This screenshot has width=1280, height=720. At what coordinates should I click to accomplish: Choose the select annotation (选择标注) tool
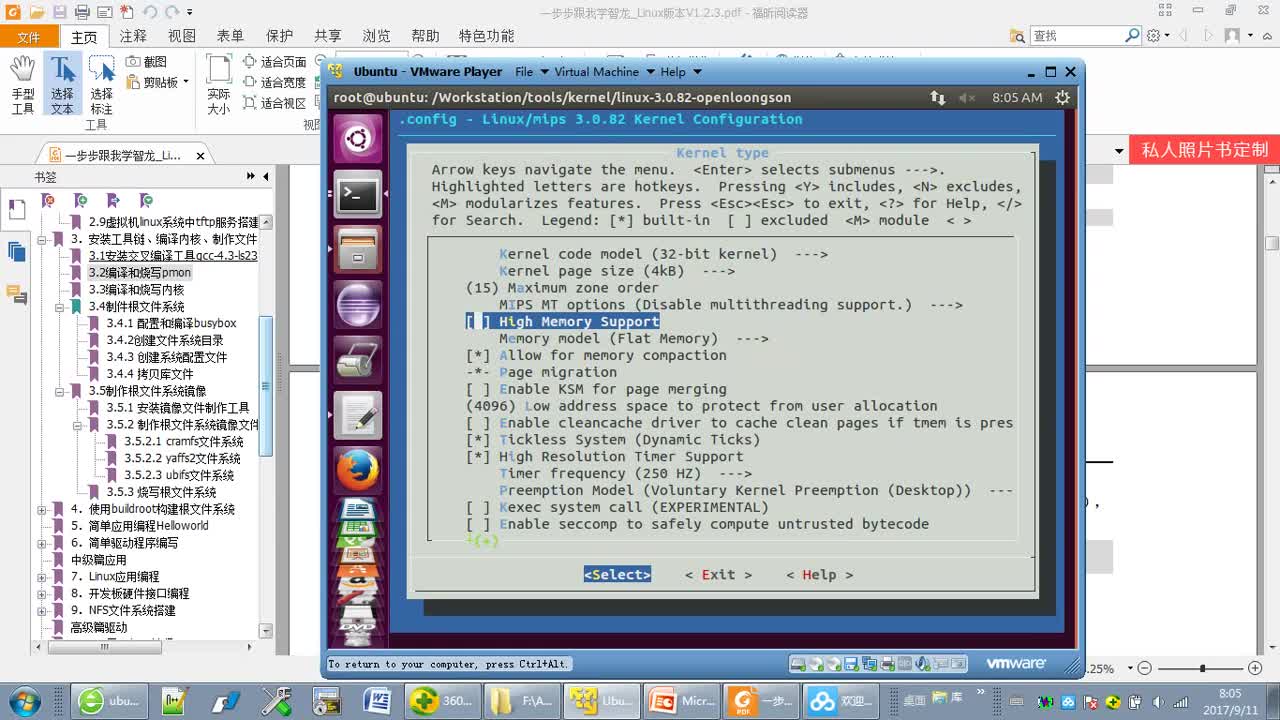pos(101,85)
